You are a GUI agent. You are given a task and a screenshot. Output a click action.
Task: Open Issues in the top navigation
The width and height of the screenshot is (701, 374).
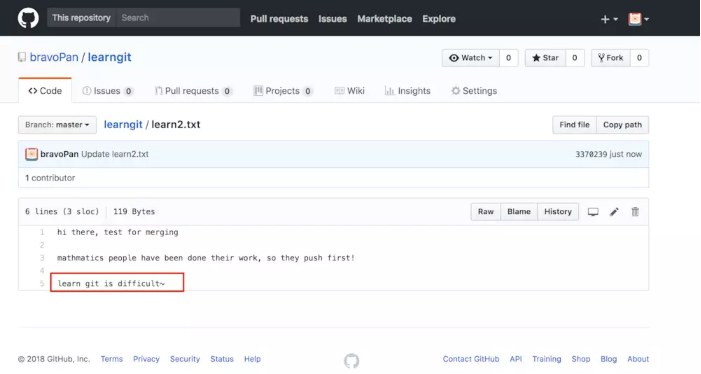(333, 19)
